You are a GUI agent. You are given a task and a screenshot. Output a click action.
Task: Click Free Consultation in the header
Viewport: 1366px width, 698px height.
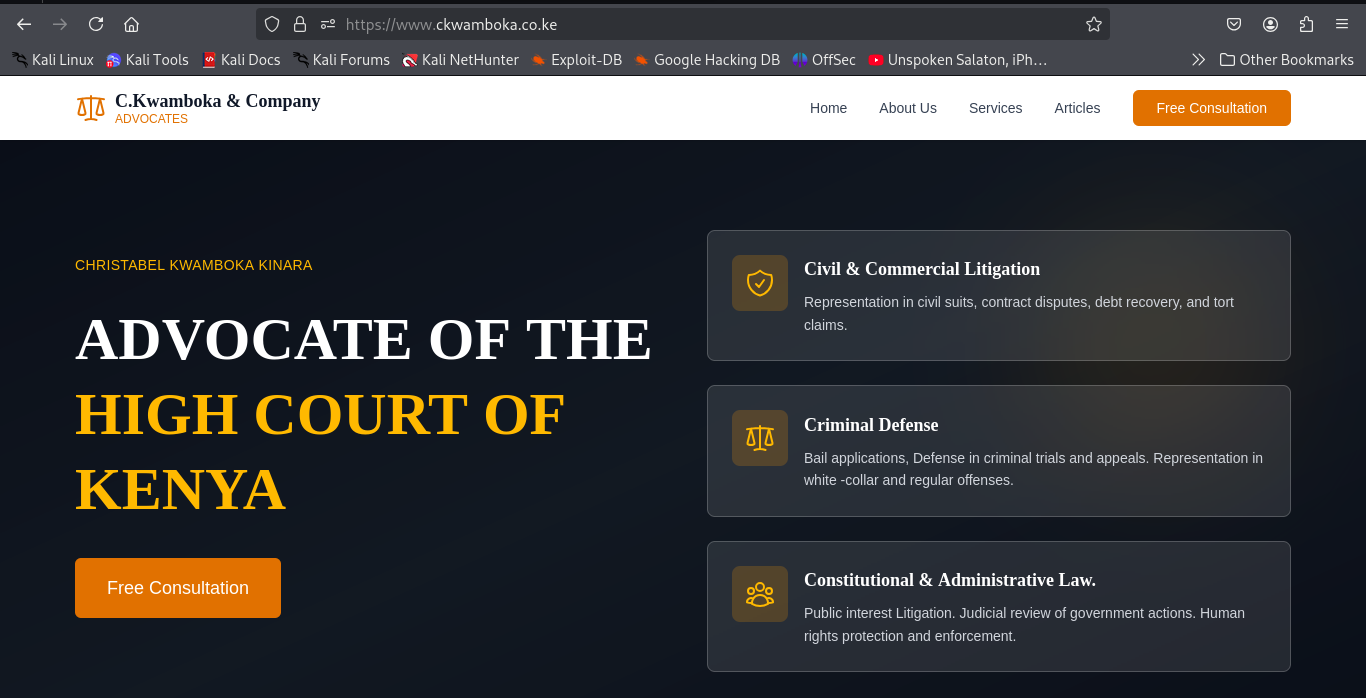[x=1211, y=108]
